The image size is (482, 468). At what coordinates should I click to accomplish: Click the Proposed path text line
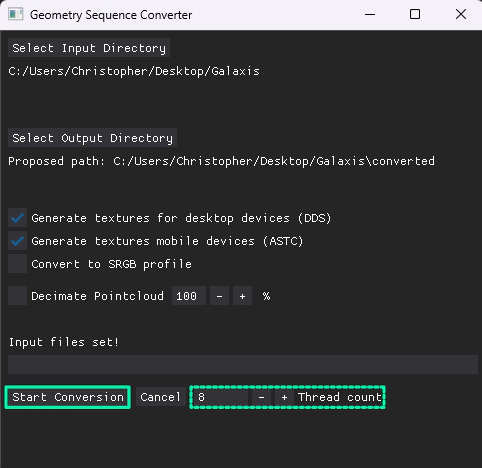pos(222,161)
